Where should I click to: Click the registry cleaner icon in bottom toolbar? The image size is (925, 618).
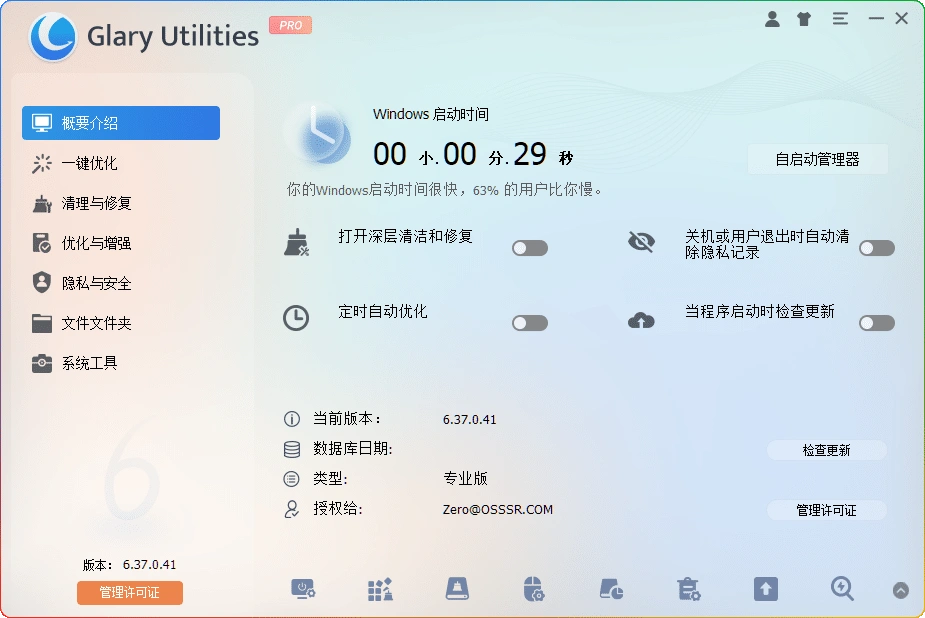coord(379,590)
